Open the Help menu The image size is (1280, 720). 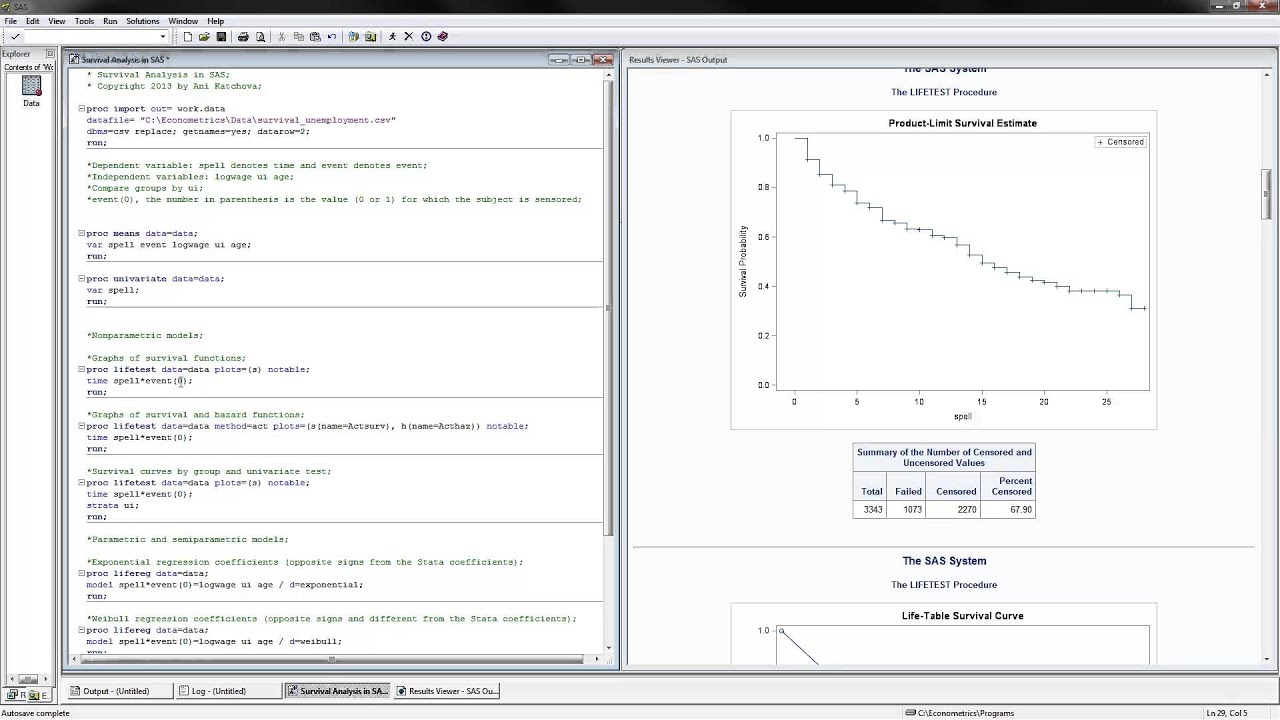[x=215, y=21]
